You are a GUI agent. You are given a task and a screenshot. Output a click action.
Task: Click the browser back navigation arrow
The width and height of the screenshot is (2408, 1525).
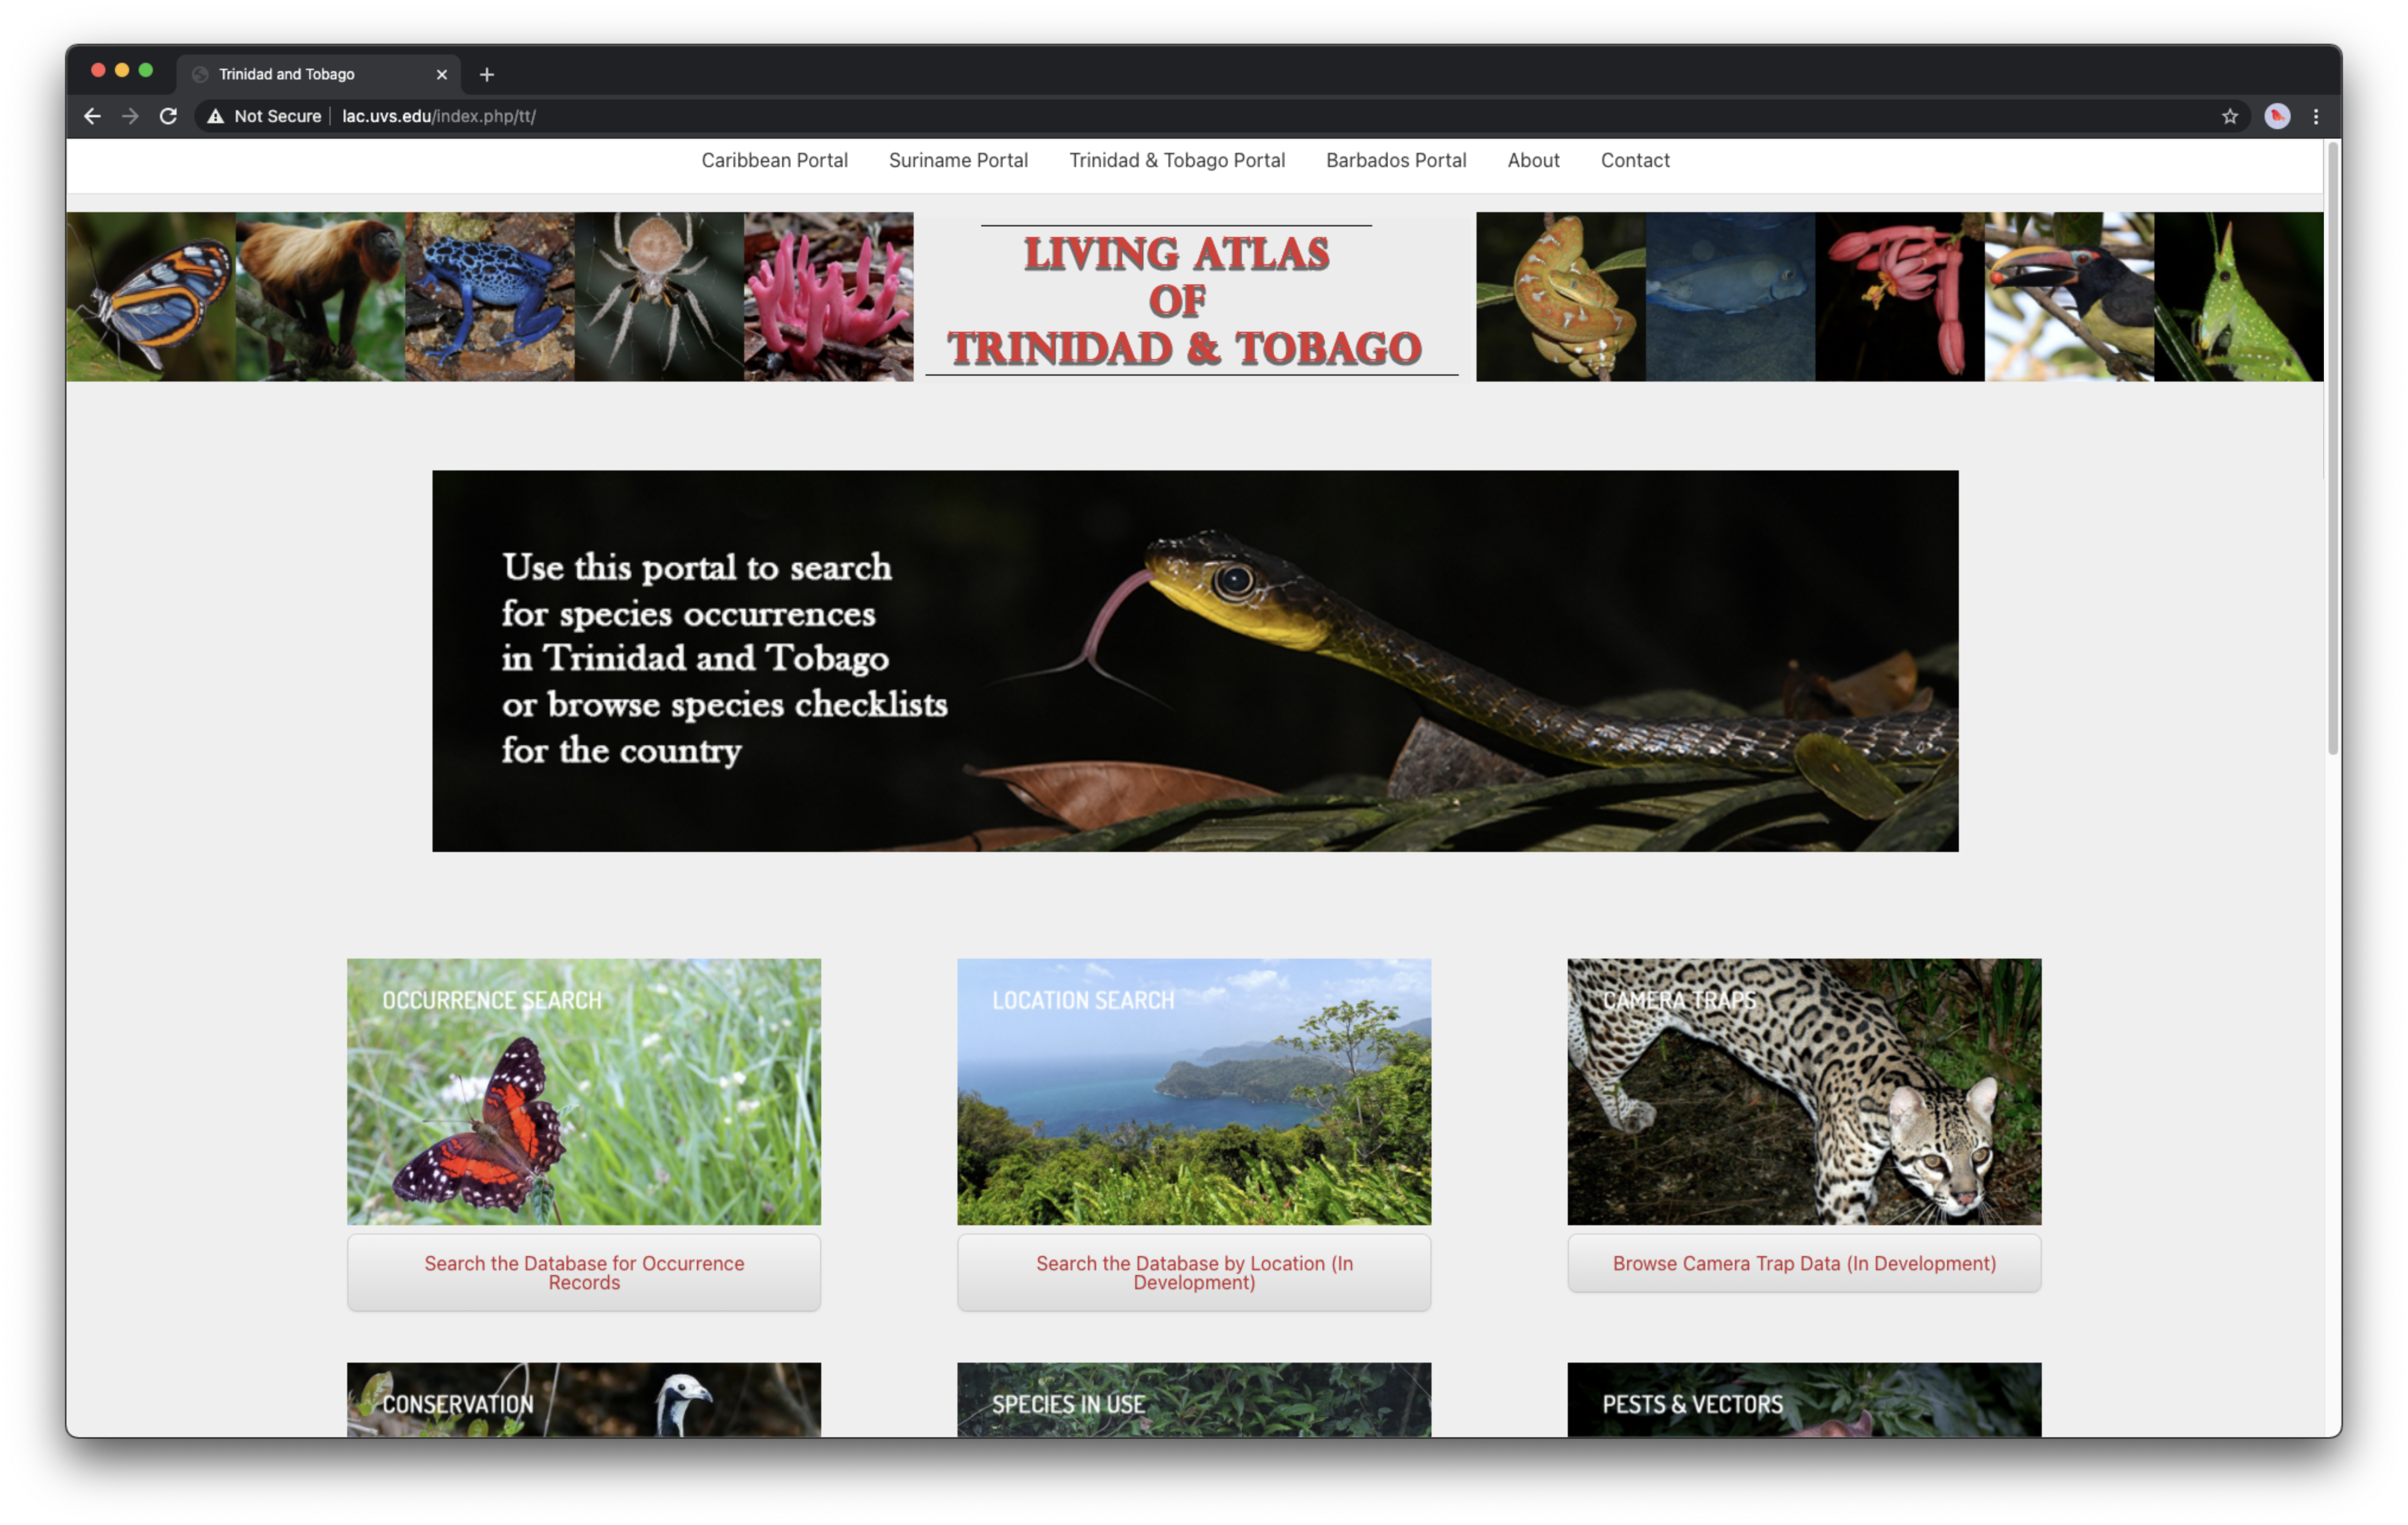(x=92, y=116)
